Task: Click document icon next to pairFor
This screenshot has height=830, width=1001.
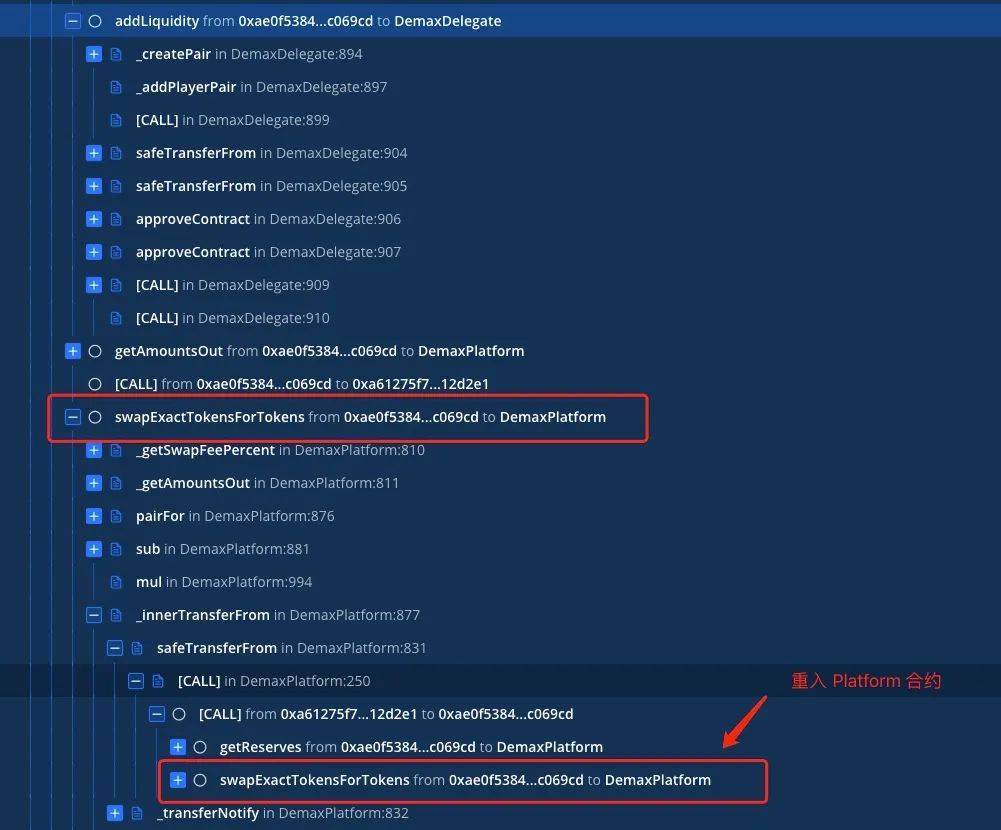Action: (x=116, y=516)
